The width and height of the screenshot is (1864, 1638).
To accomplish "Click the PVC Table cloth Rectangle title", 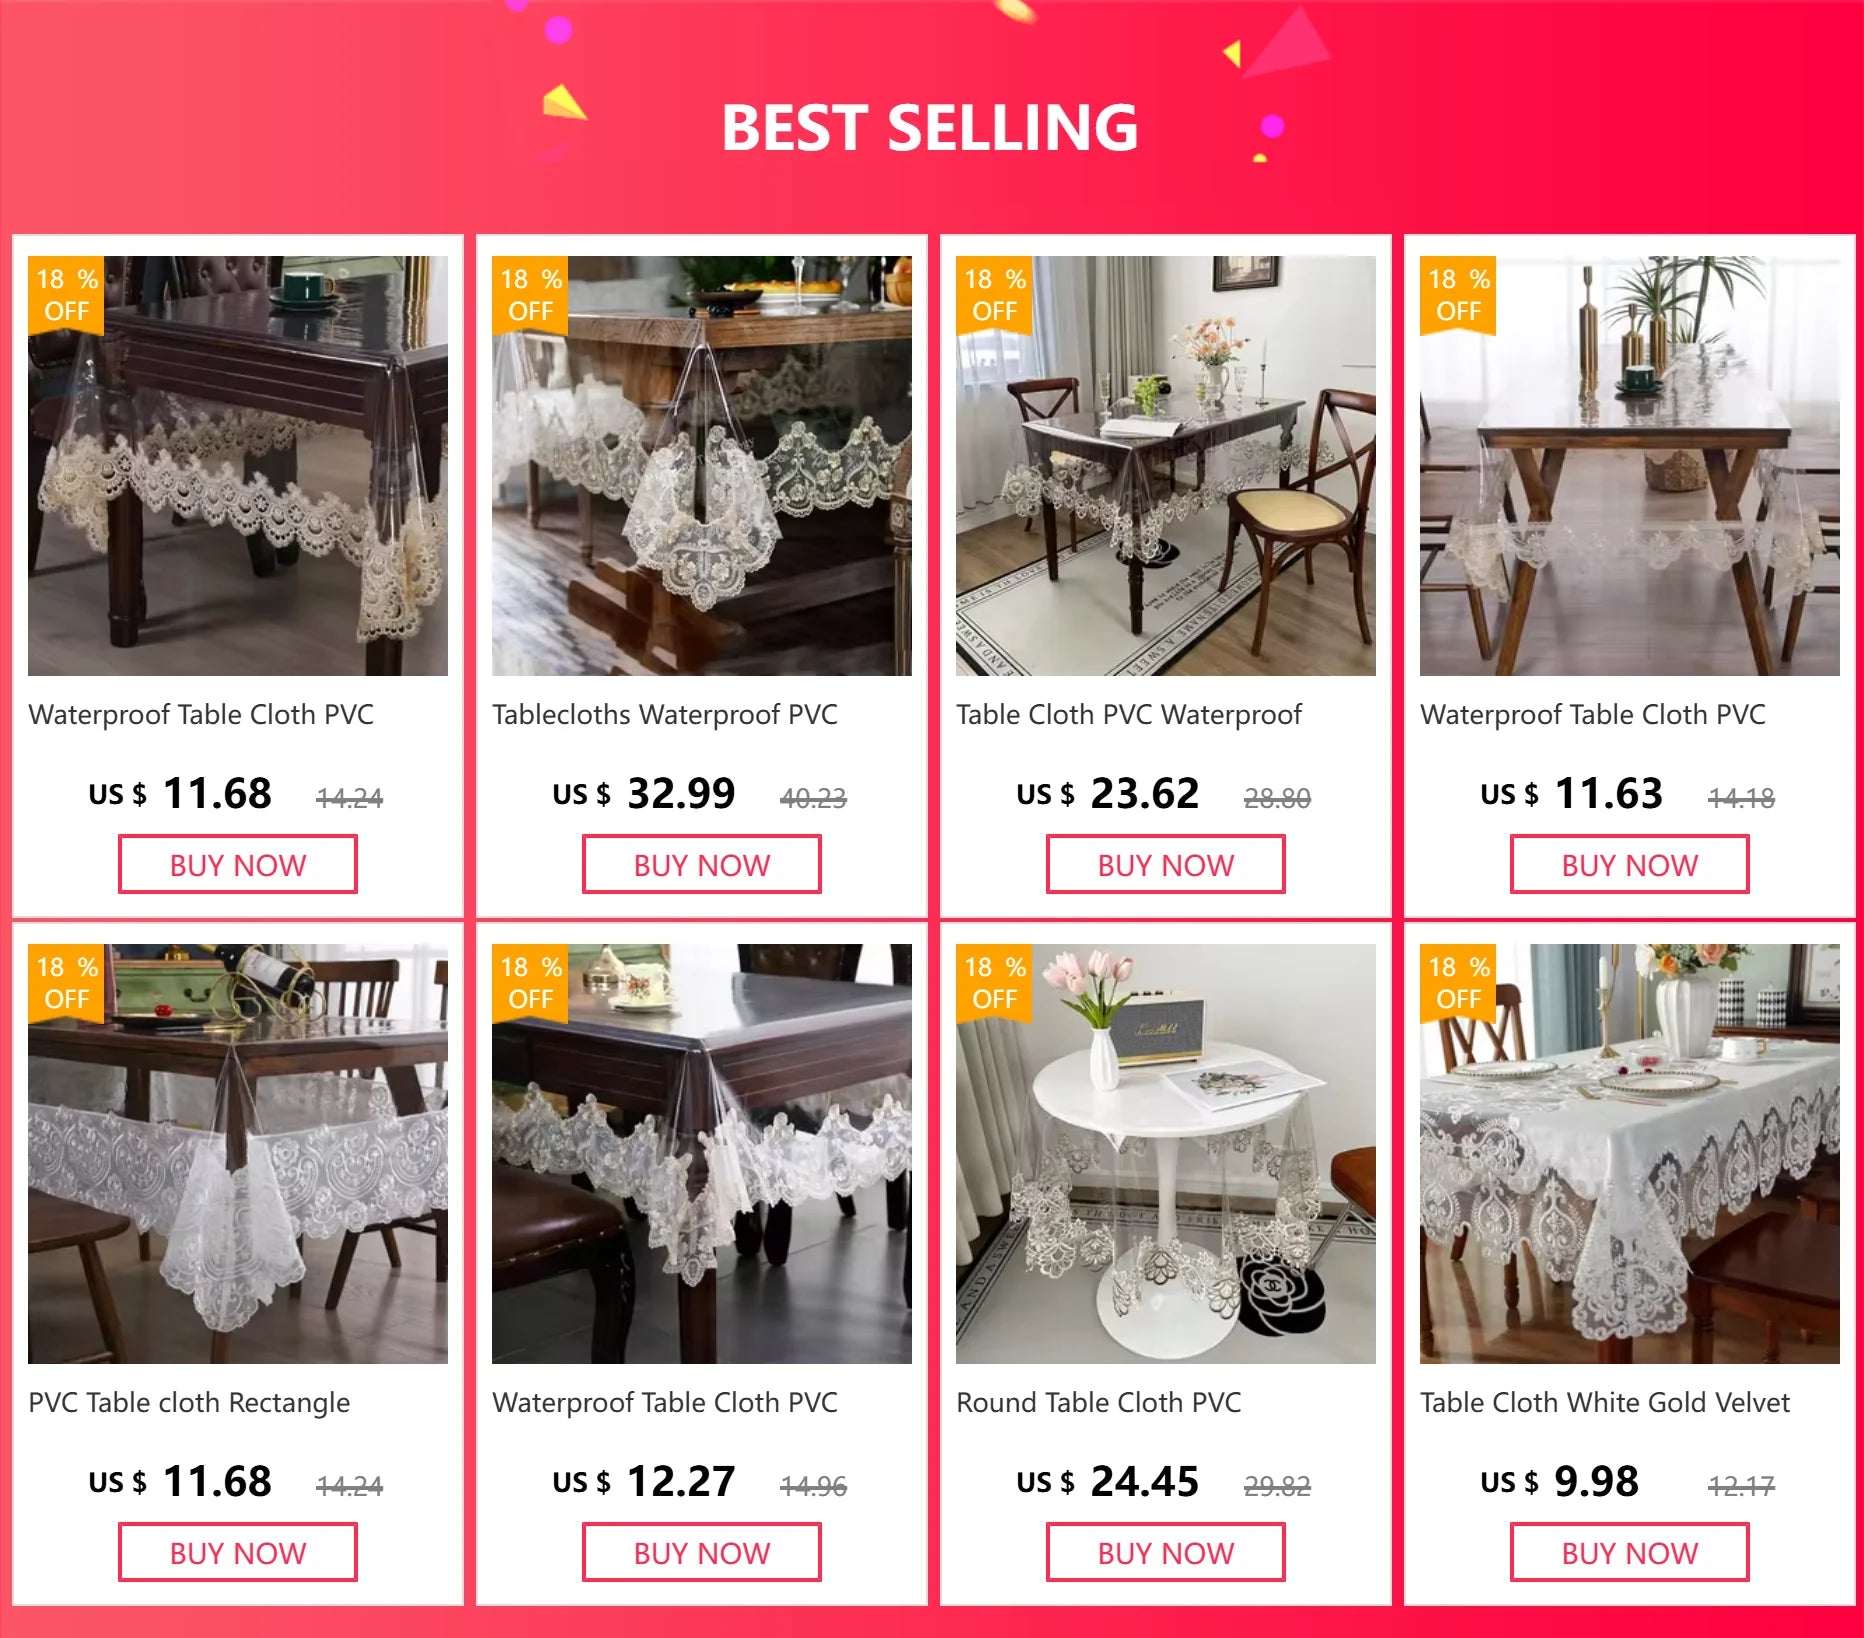I will (189, 1403).
